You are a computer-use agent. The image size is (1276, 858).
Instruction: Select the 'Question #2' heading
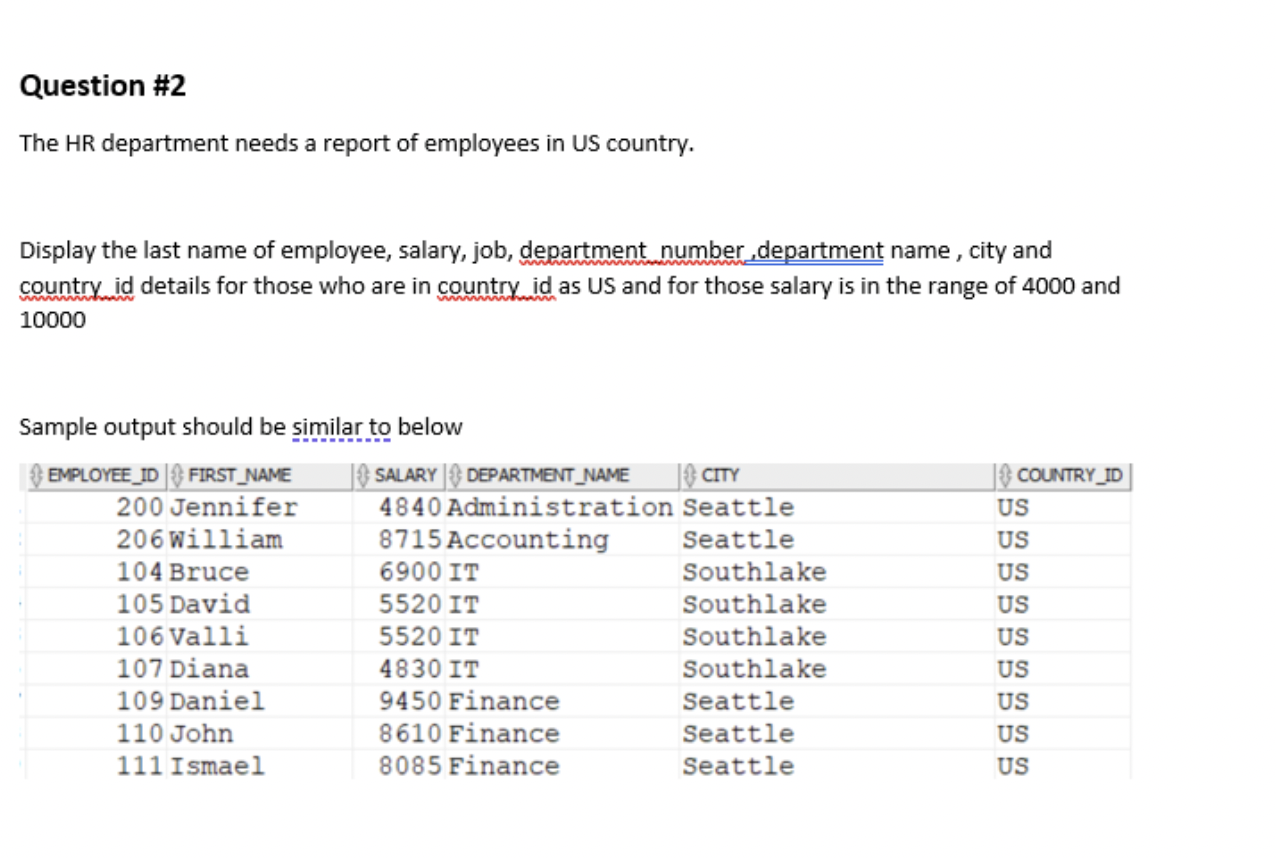103,86
